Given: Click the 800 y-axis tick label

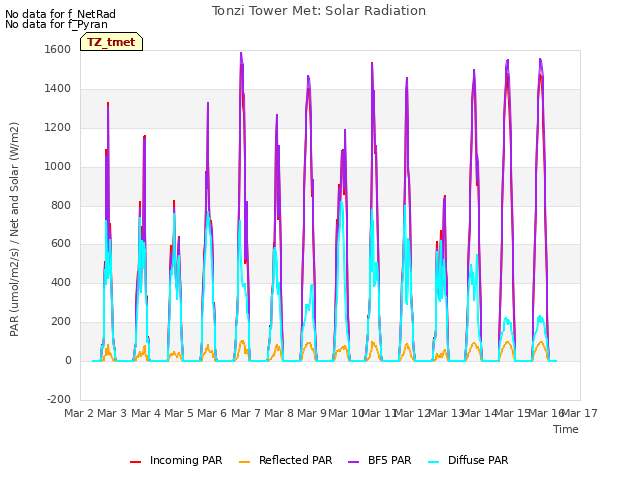Looking at the screenshot, I should point(61,205).
